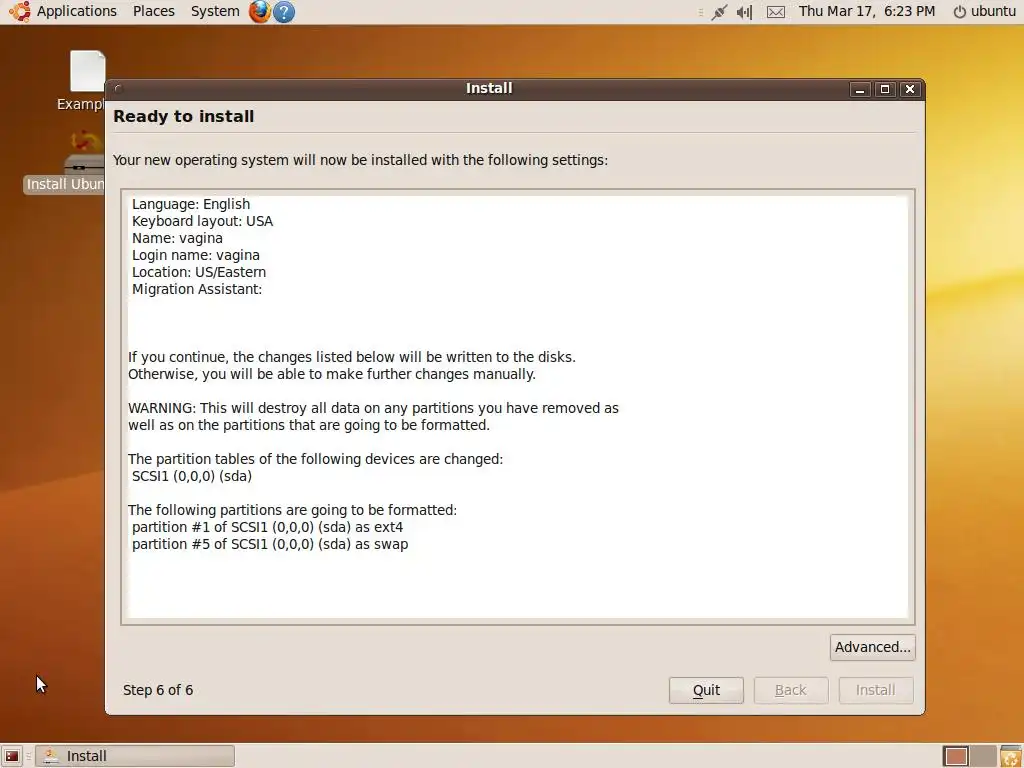The image size is (1024, 768).
Task: Click the Install window menu icon
Action: 118,89
